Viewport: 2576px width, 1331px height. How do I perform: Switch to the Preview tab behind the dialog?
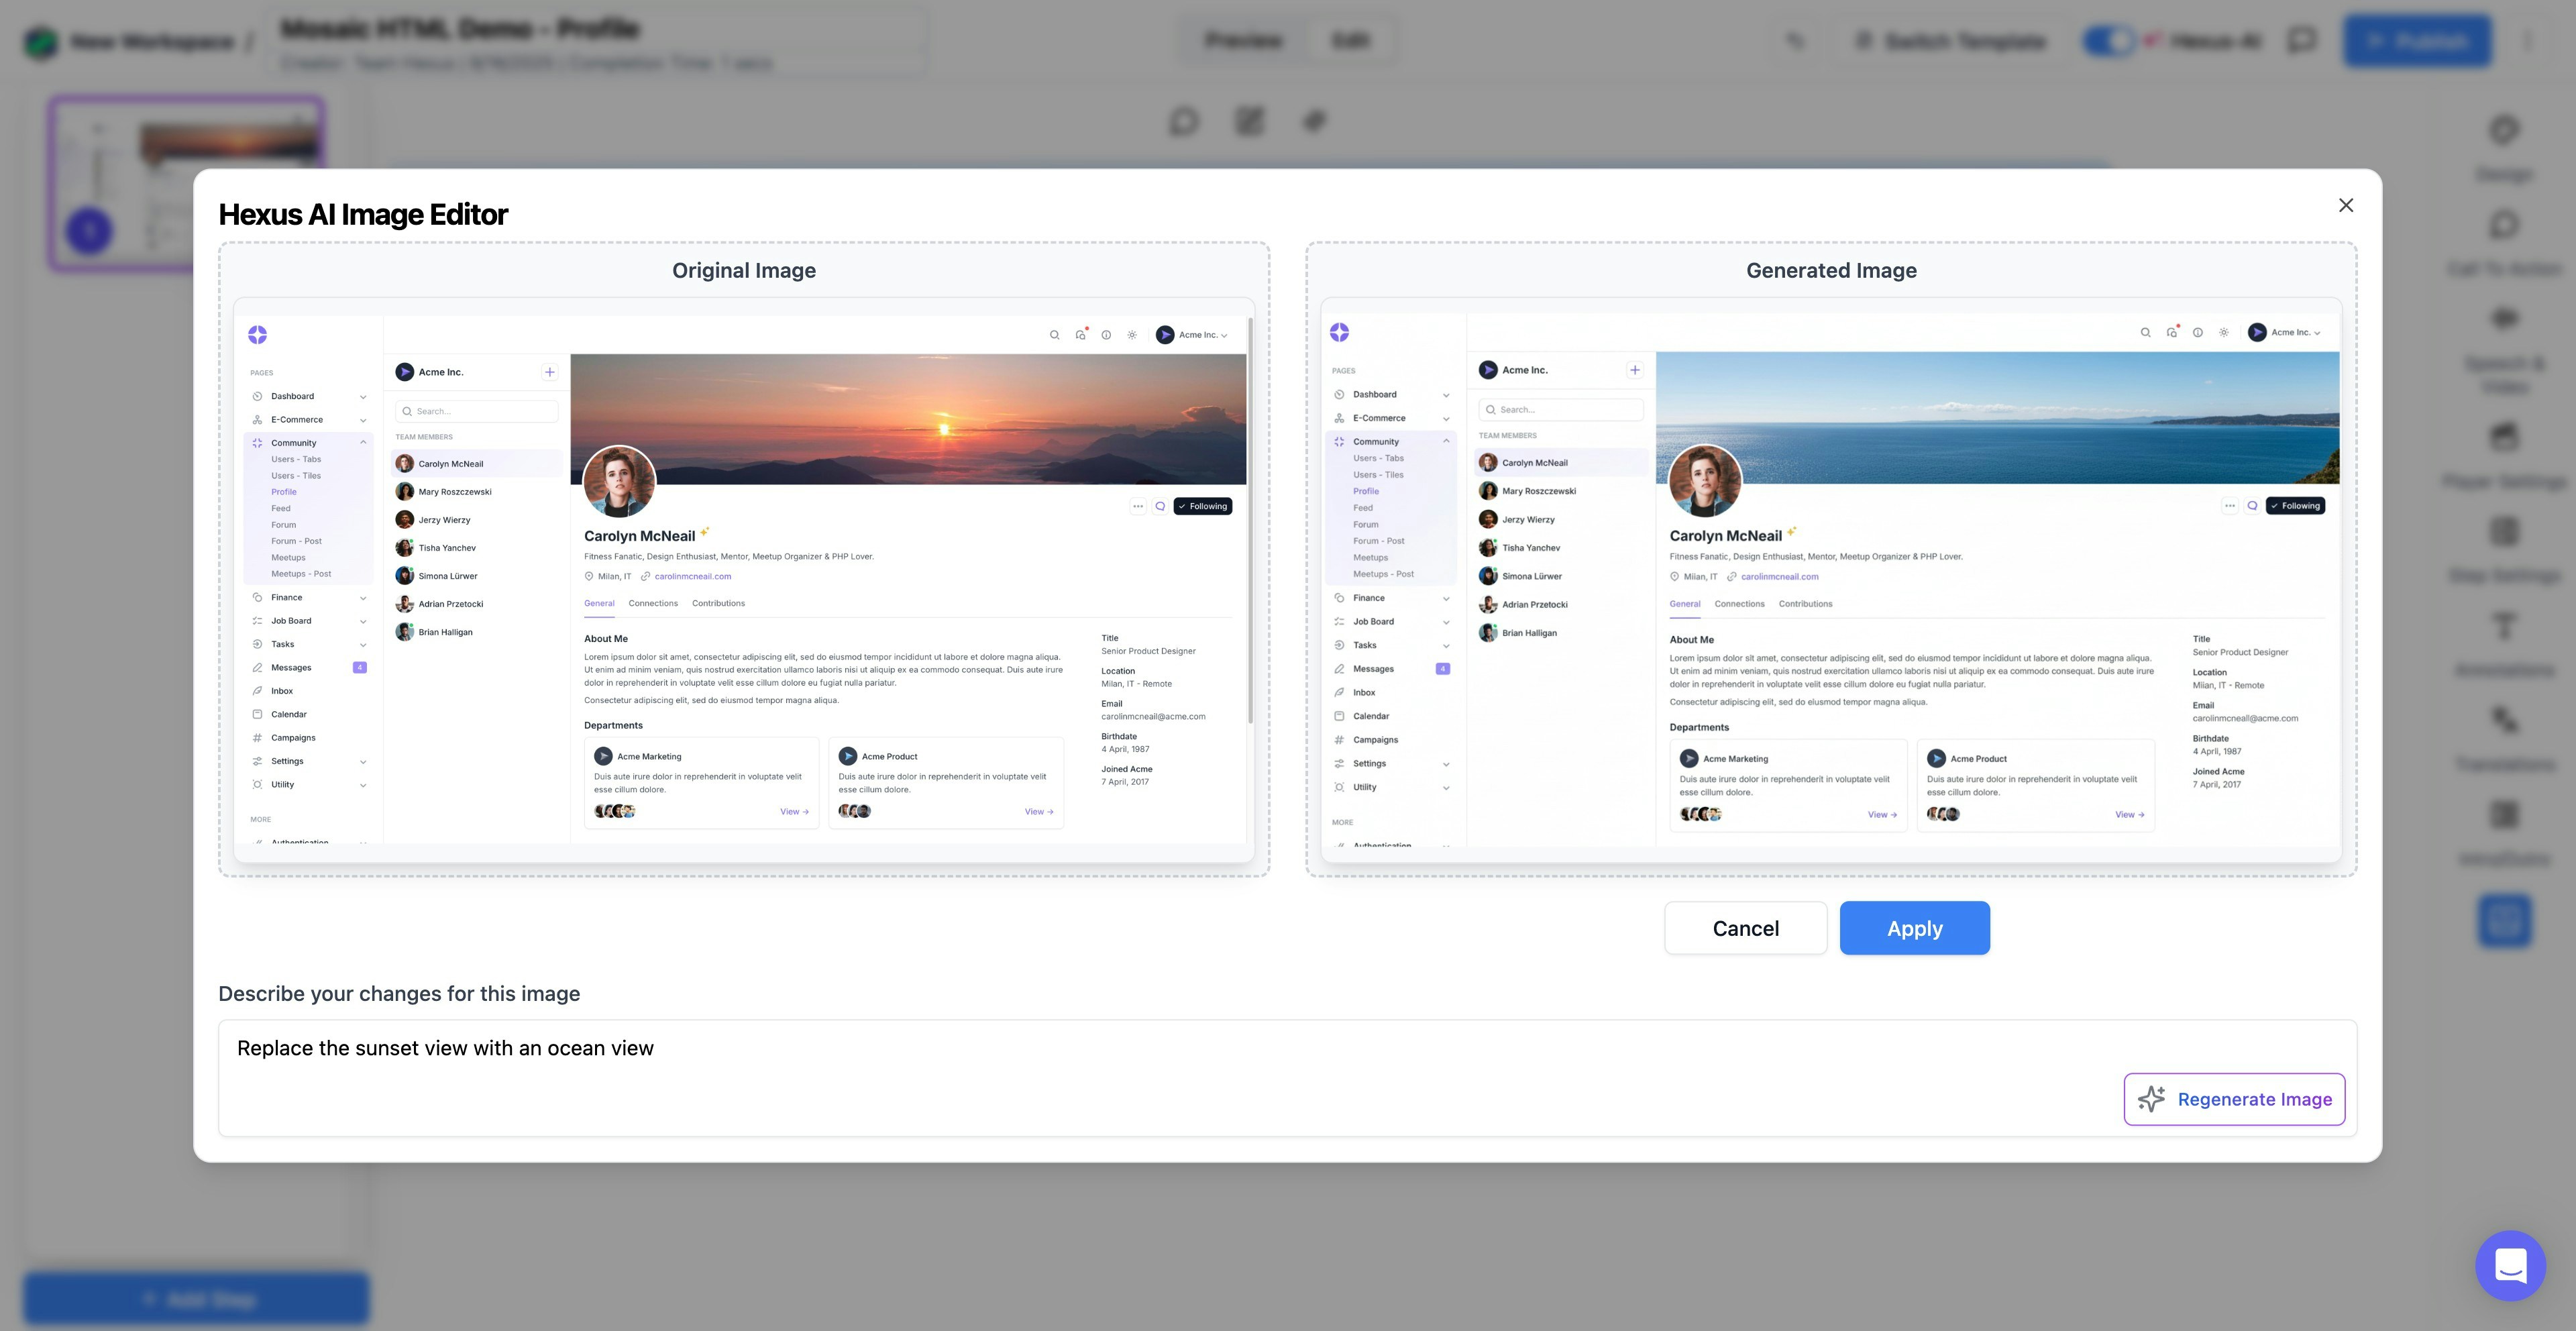coord(1243,40)
